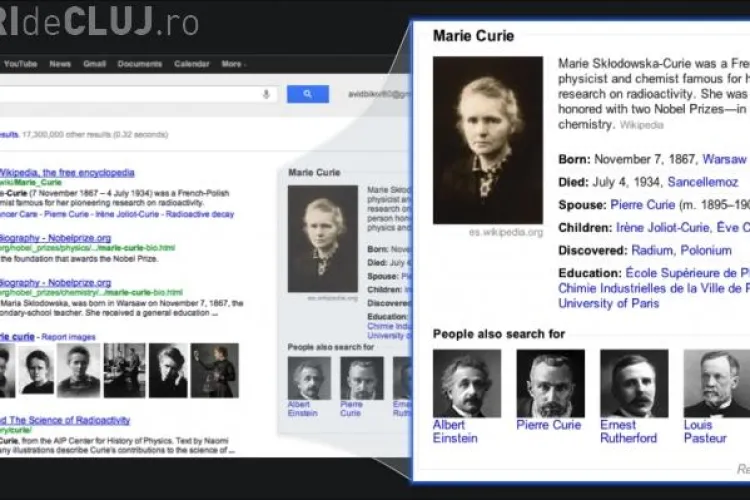The width and height of the screenshot is (750, 500).
Task: Open the Marie Curie image showing her in laboratory
Action: (x=124, y=370)
